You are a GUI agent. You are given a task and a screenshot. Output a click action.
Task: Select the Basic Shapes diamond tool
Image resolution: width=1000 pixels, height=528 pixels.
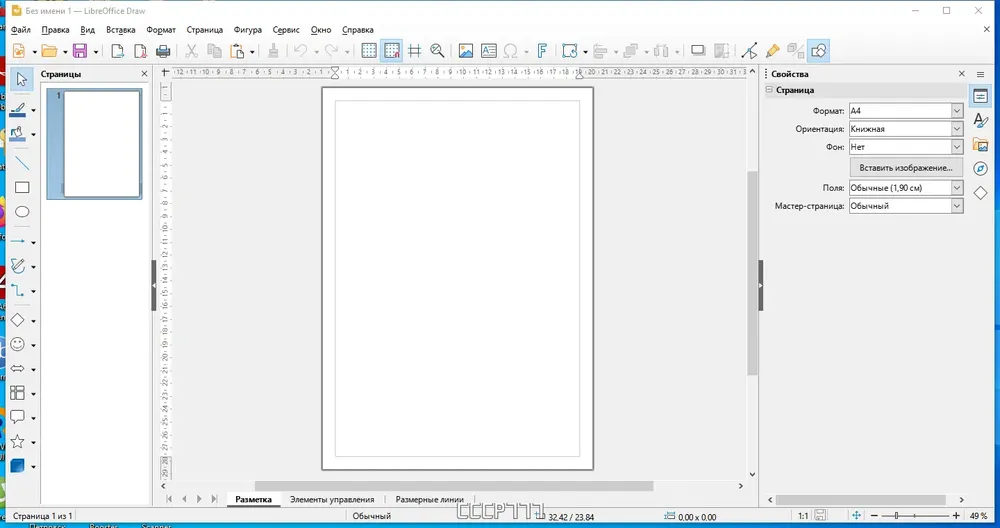pyautogui.click(x=18, y=320)
